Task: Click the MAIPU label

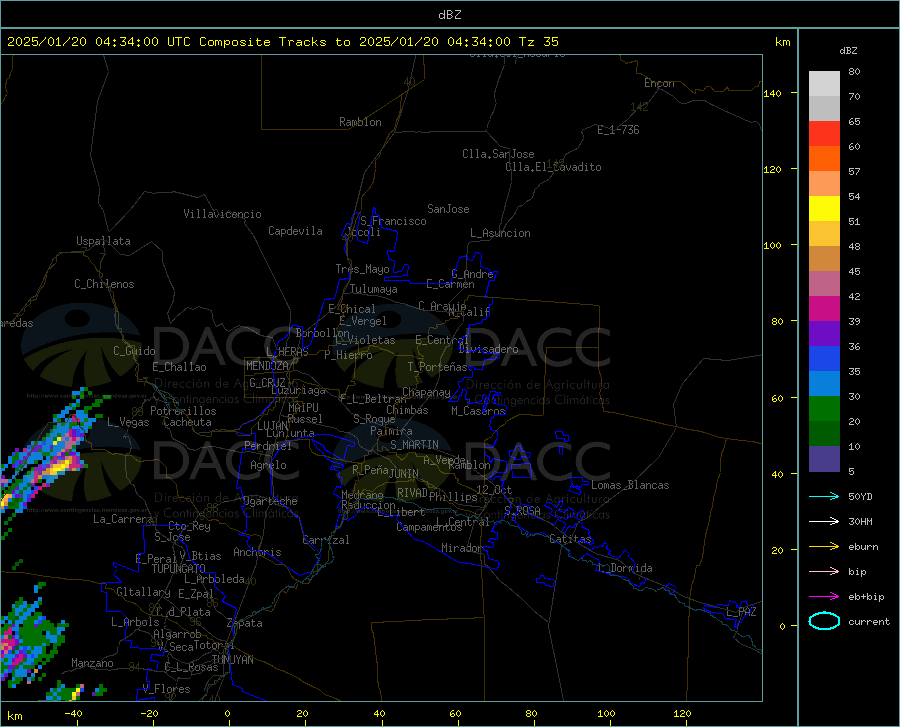Action: point(303,408)
